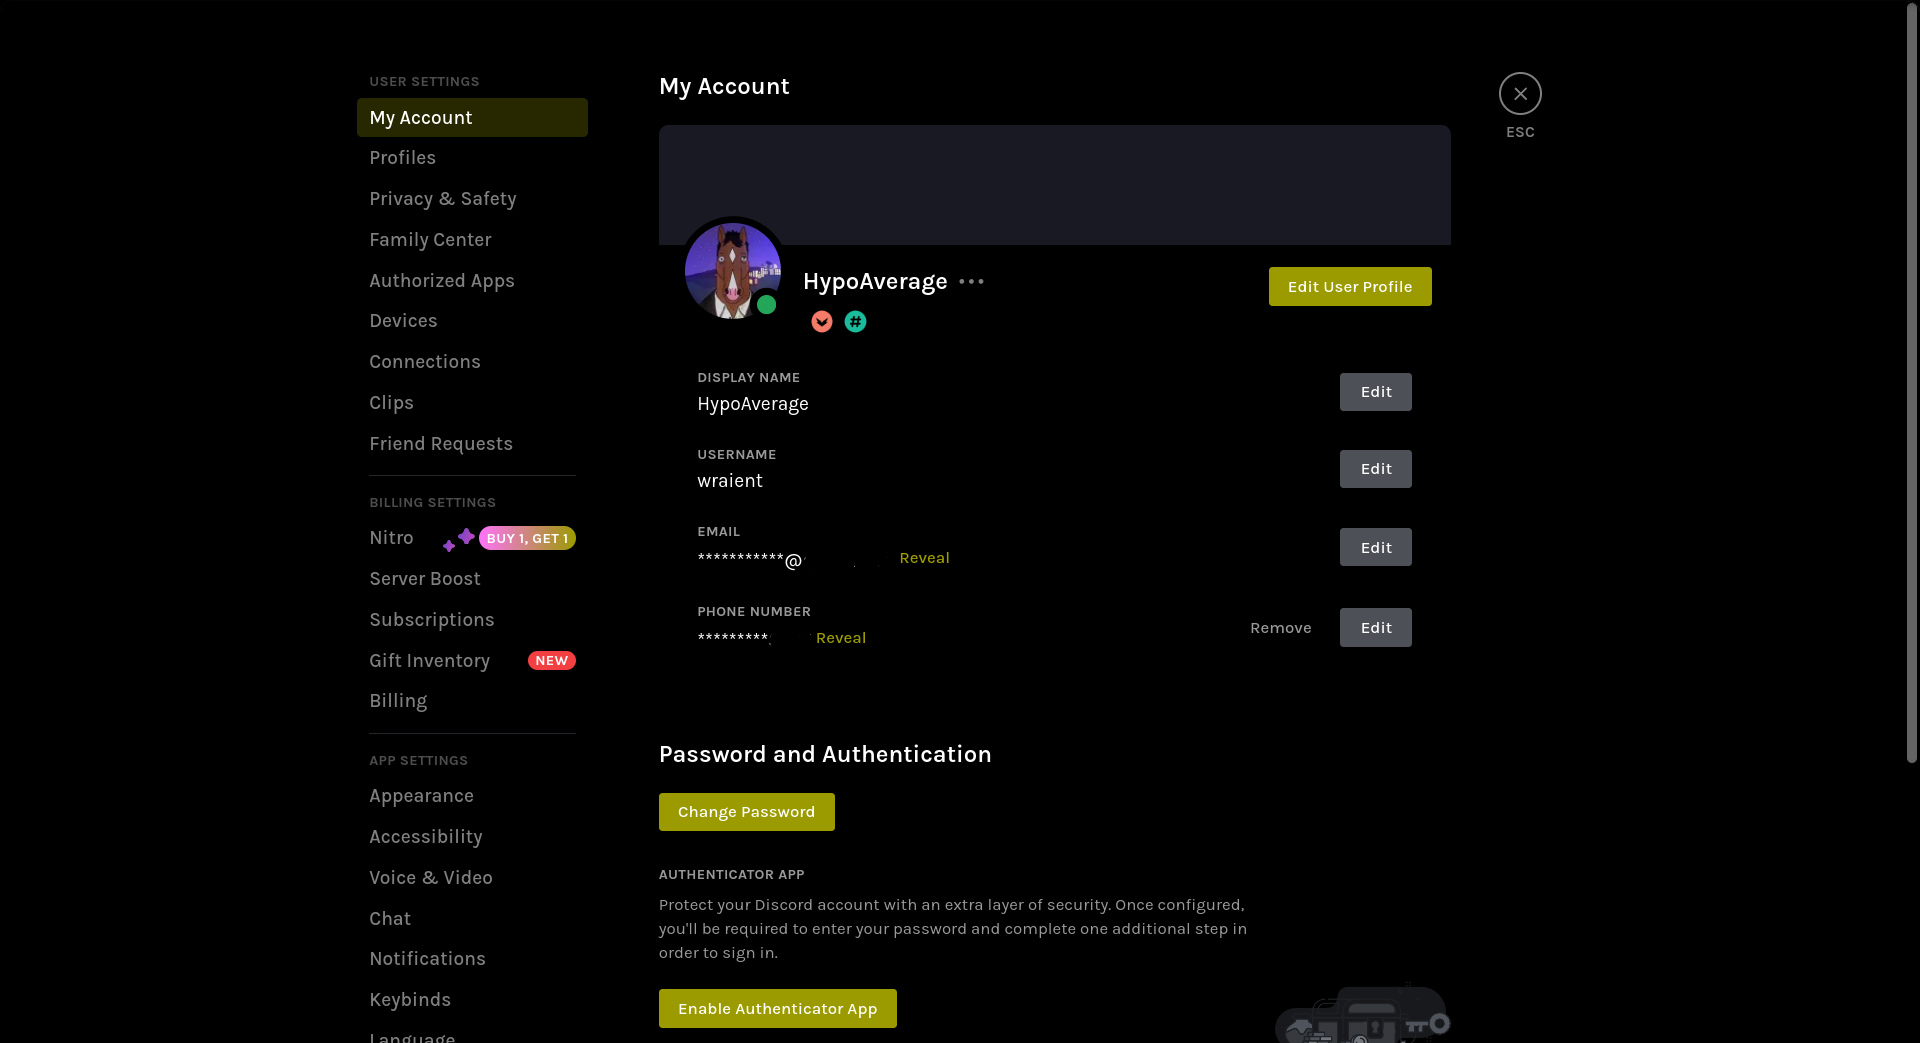Click the Change Password button

tap(746, 812)
